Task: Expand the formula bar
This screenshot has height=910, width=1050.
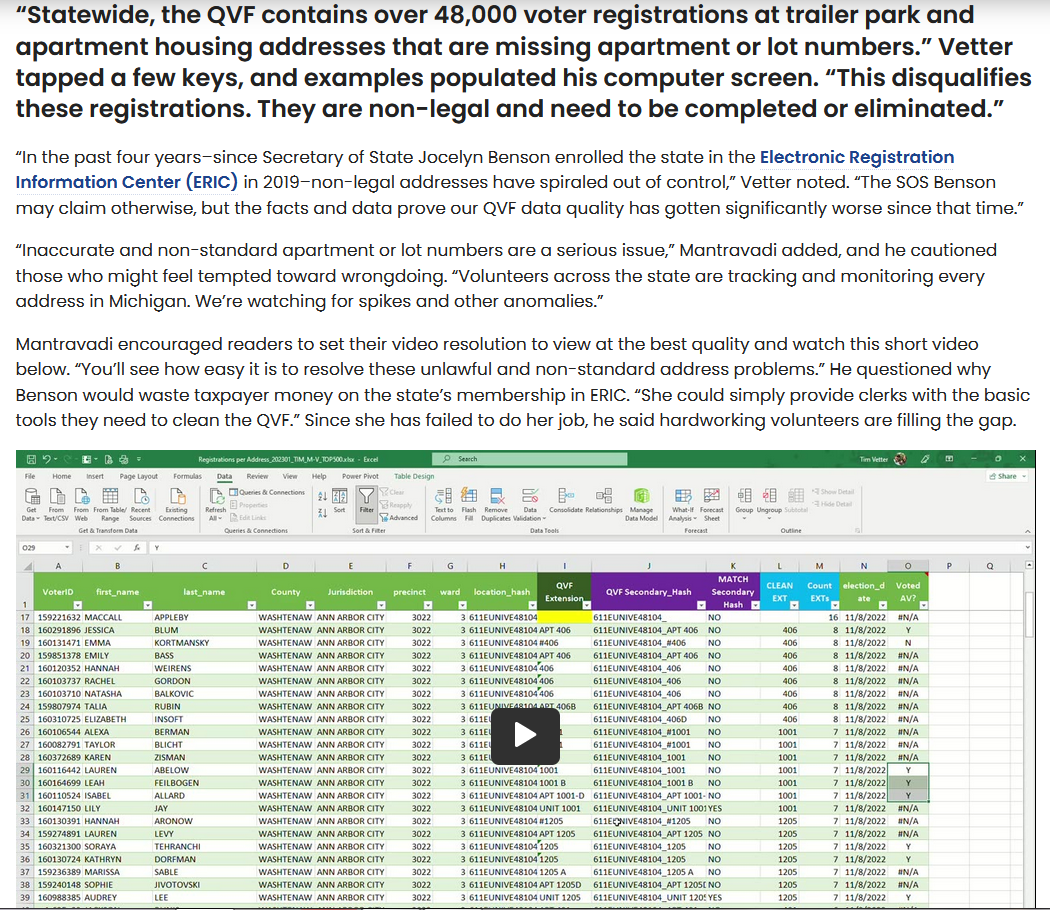Action: pos(1027,548)
